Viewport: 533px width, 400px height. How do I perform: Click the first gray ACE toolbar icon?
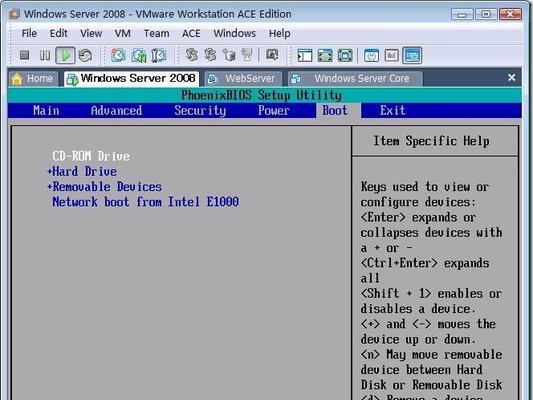click(x=192, y=55)
